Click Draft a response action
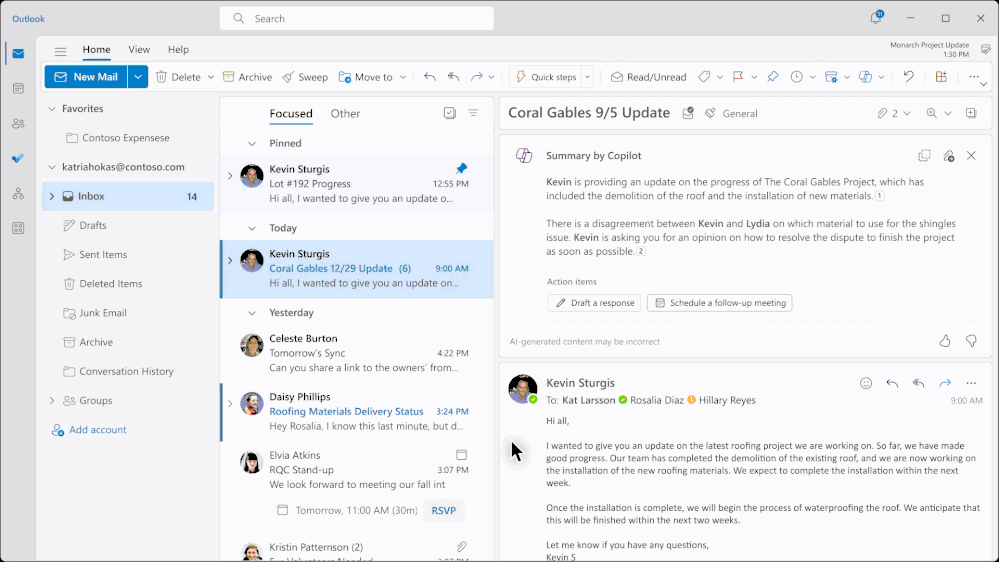 [594, 303]
